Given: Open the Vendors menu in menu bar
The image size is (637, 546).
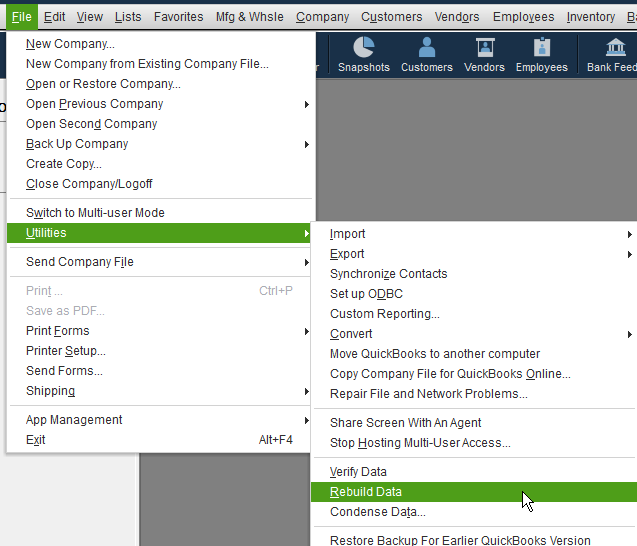Looking at the screenshot, I should 457,17.
